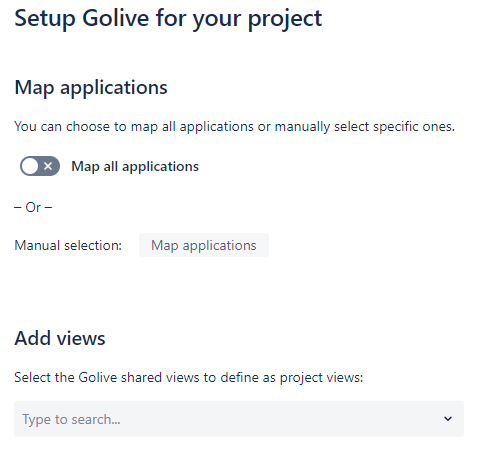The image size is (483, 453).
Task: Open manual selection via Map applications
Action: pyautogui.click(x=204, y=245)
